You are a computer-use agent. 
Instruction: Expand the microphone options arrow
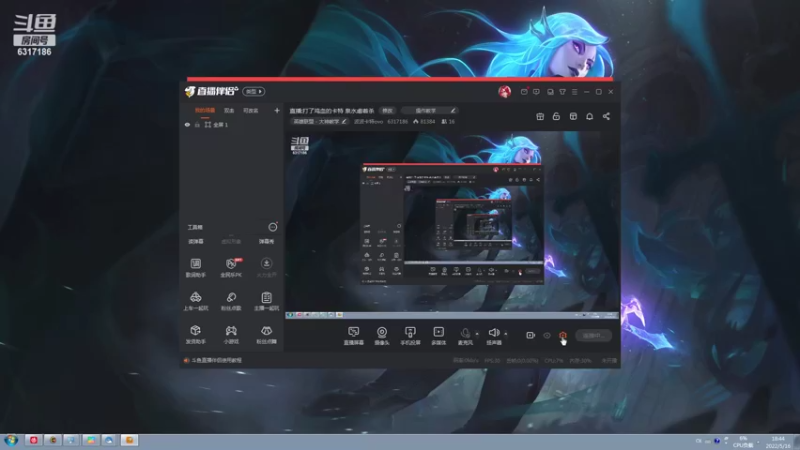477,334
